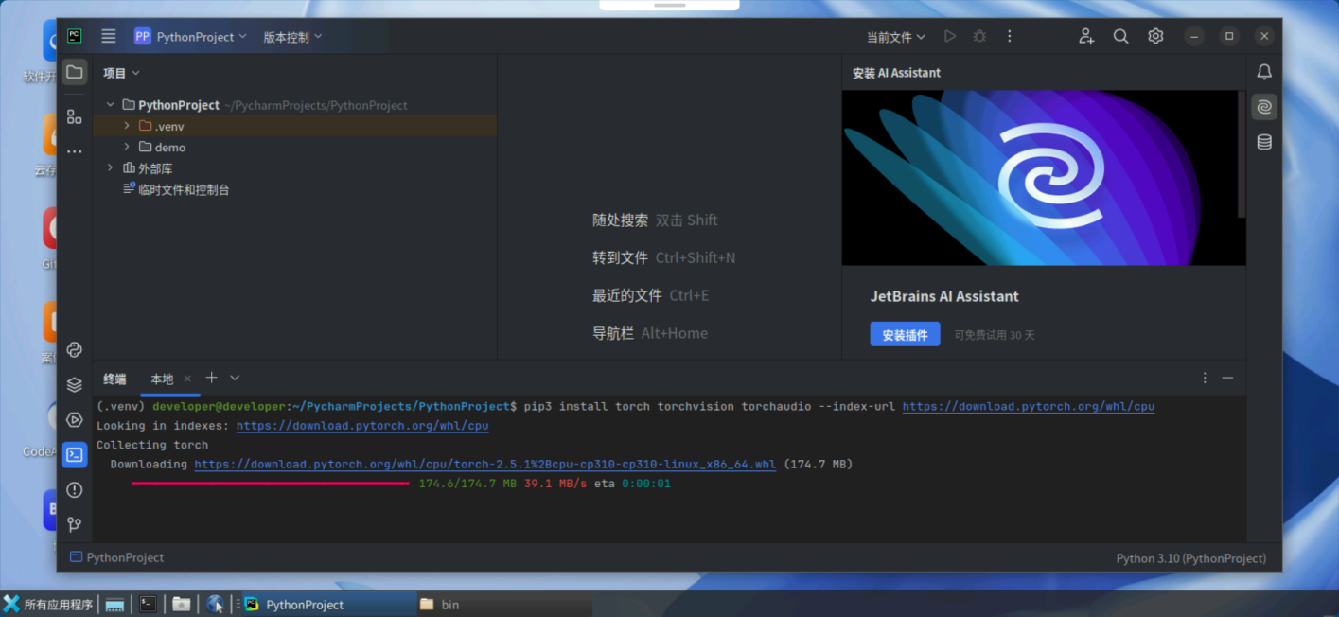
Task: Click the pip download progress bar
Action: click(x=270, y=483)
